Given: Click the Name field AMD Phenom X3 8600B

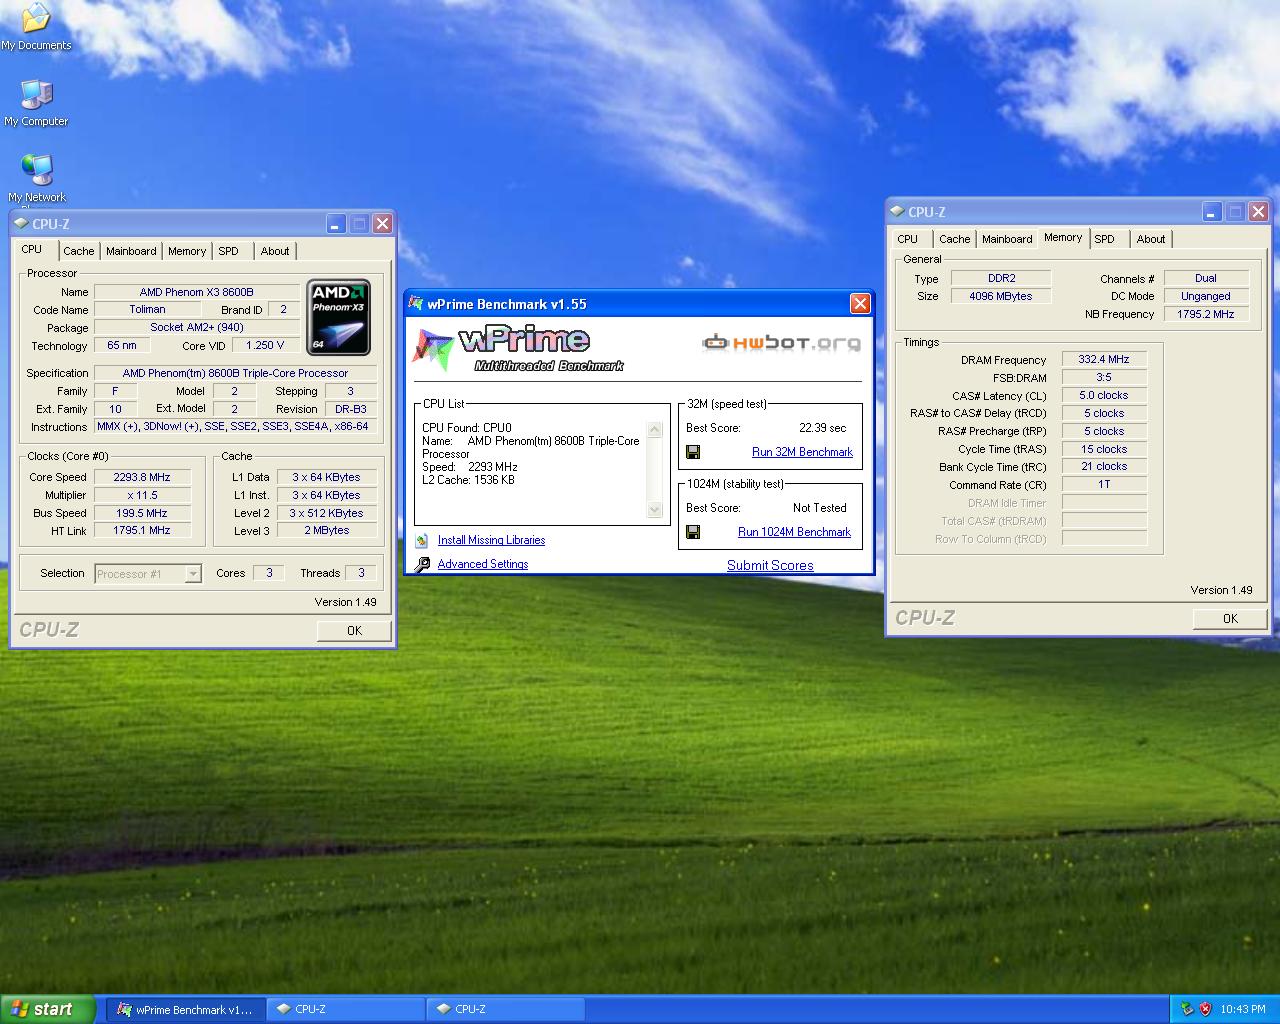Looking at the screenshot, I should pyautogui.click(x=197, y=292).
